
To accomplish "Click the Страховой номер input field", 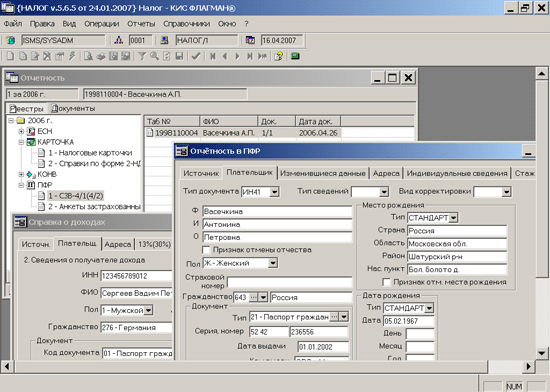I will (289, 282).
